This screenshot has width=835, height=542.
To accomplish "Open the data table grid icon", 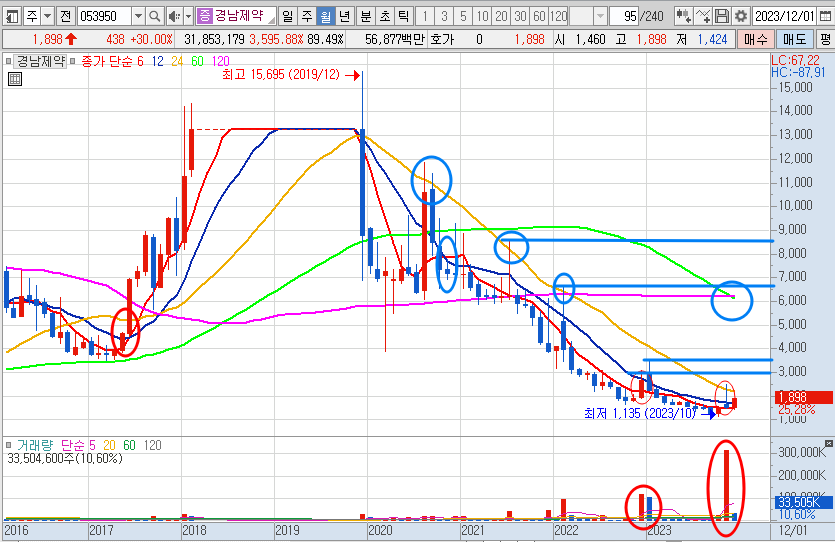I will (x=15, y=79).
